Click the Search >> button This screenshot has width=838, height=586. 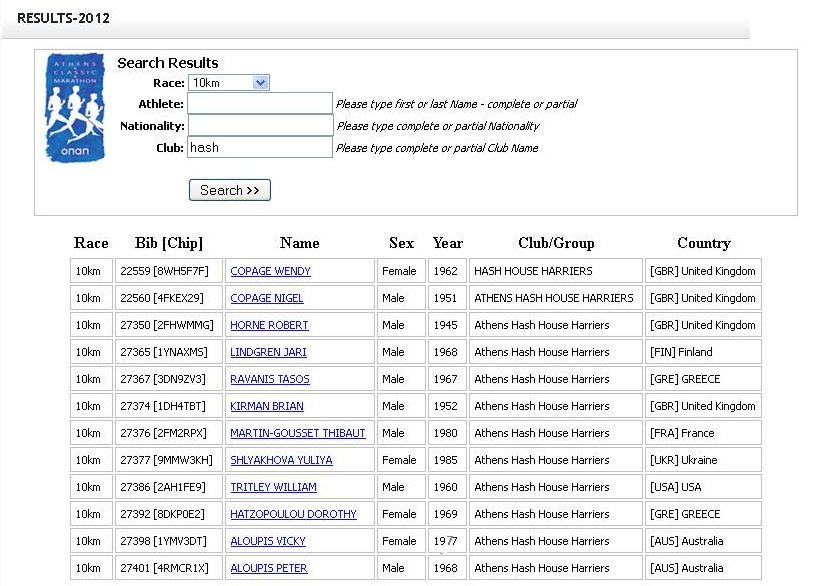point(230,190)
